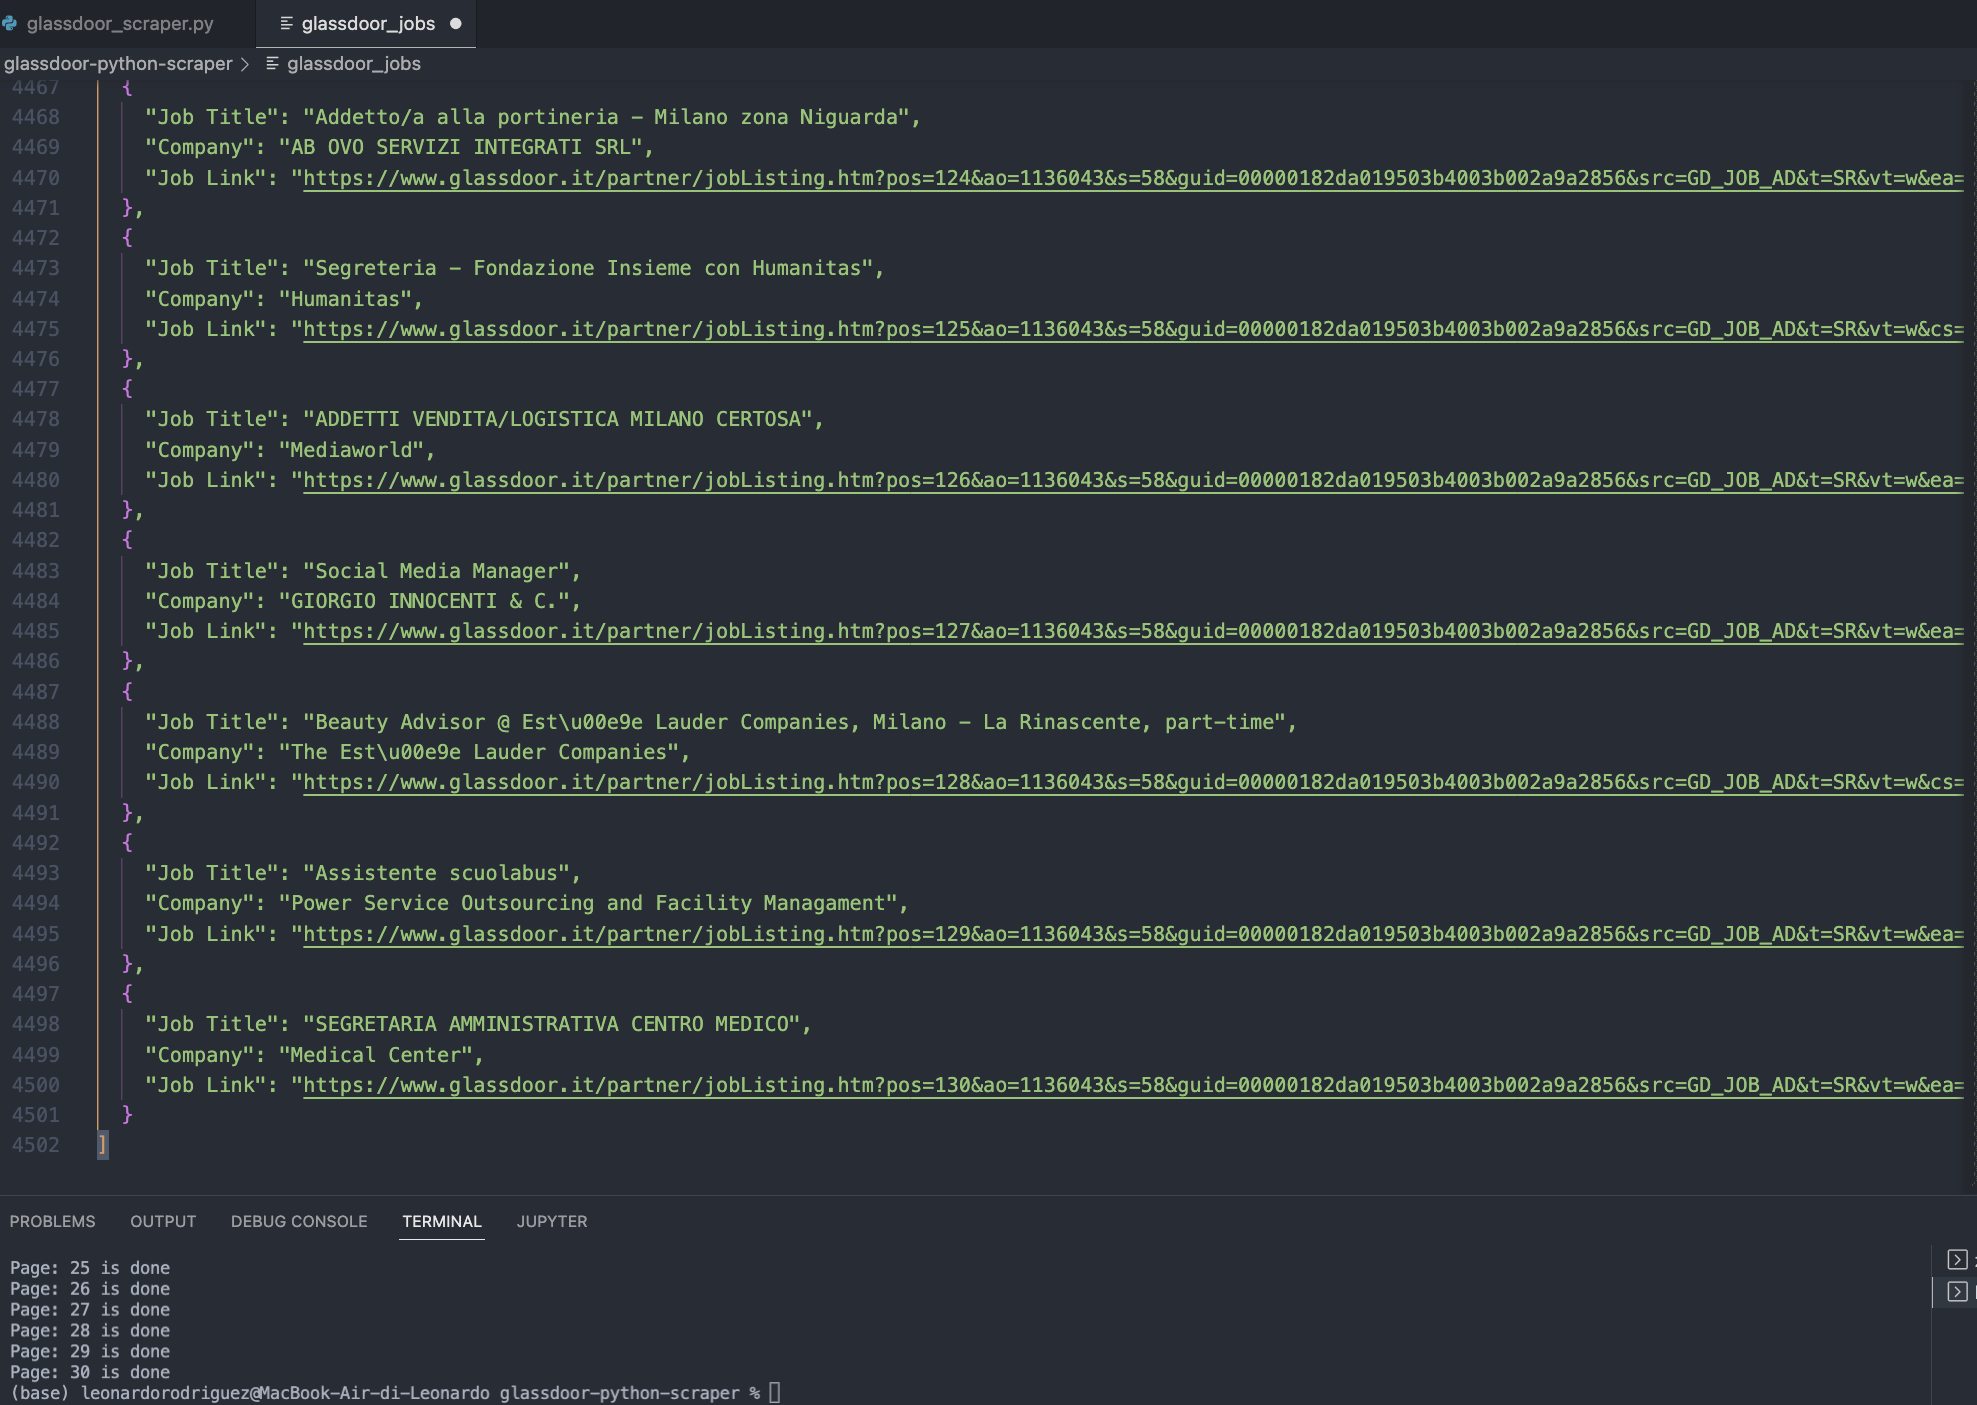Viewport: 1977px width, 1405px height.
Task: Select the first terminal instance icon
Action: 1957,1260
